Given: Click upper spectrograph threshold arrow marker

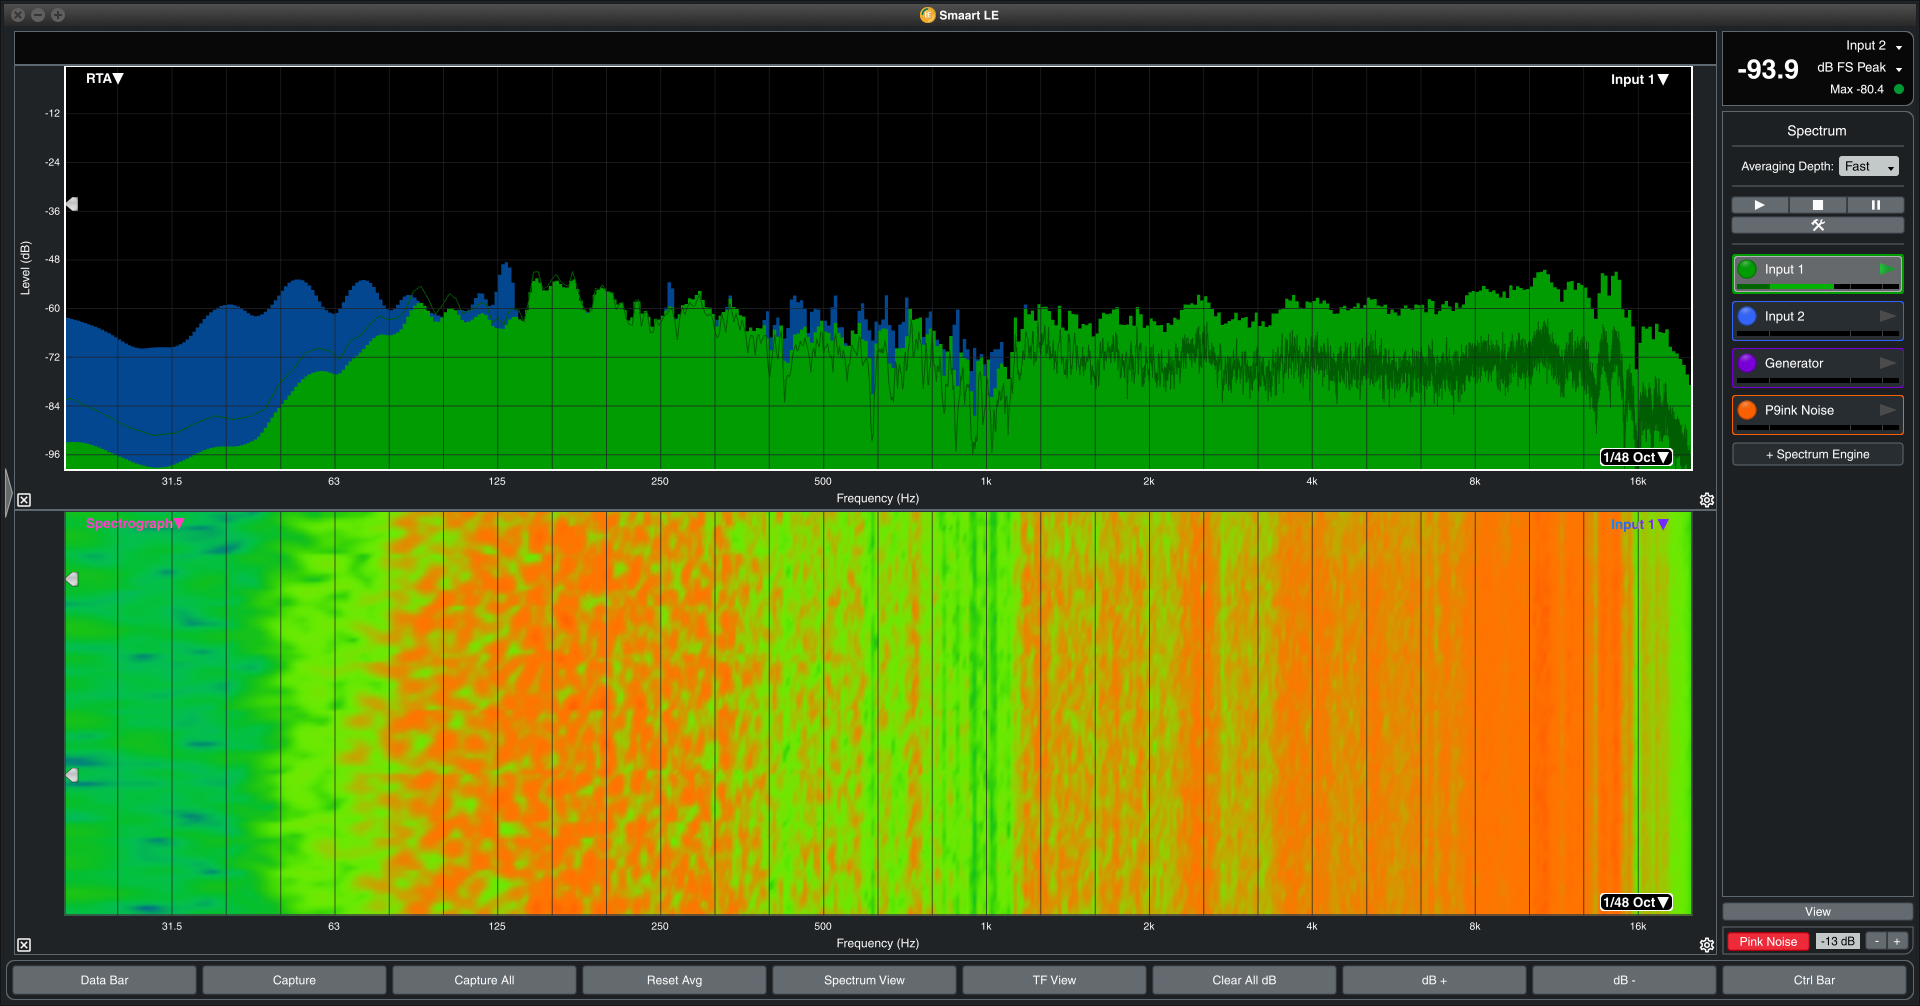Looking at the screenshot, I should pos(72,579).
